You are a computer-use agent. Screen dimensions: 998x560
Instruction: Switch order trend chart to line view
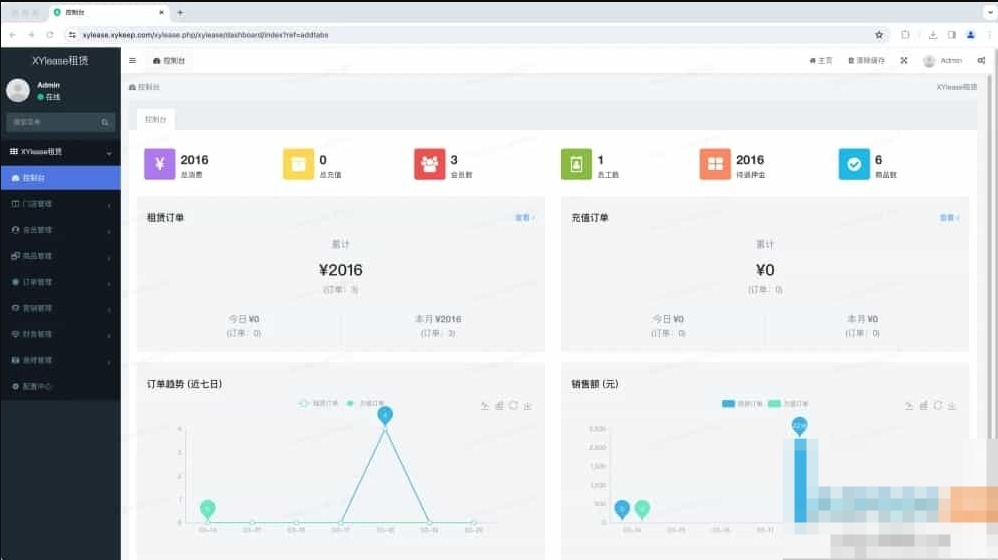pyautogui.click(x=485, y=405)
